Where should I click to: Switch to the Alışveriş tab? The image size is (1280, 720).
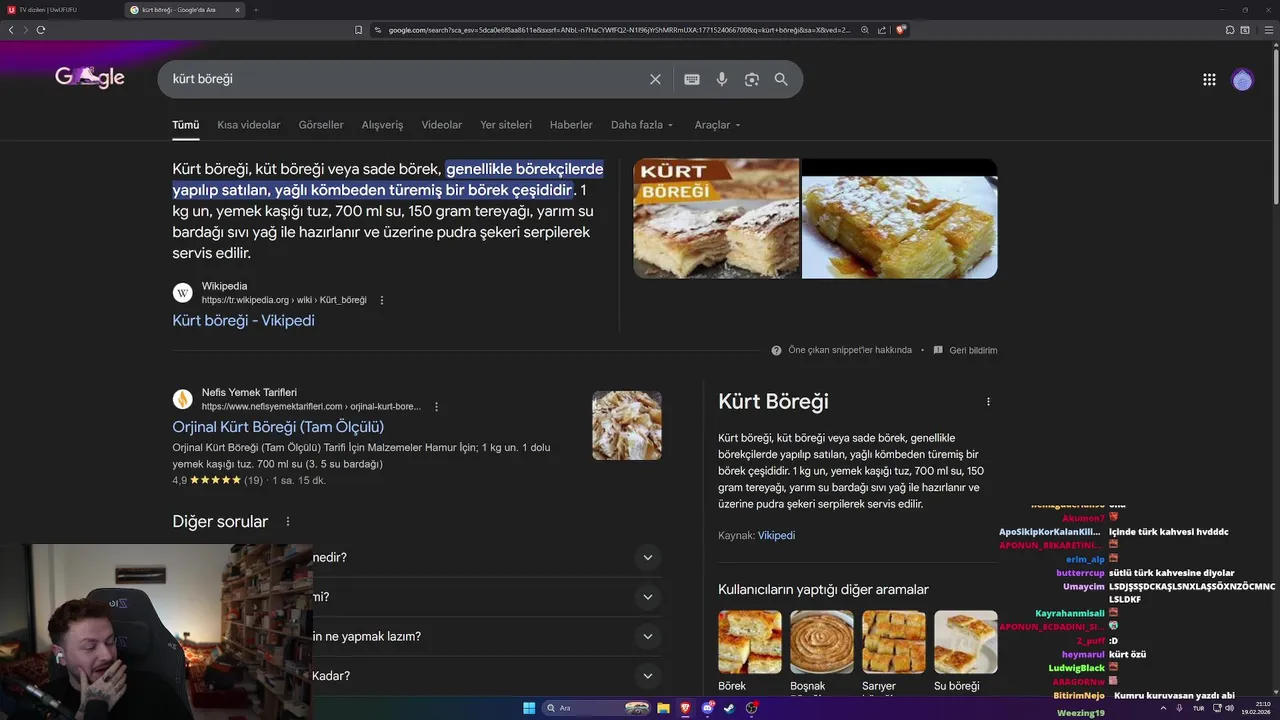(x=382, y=125)
